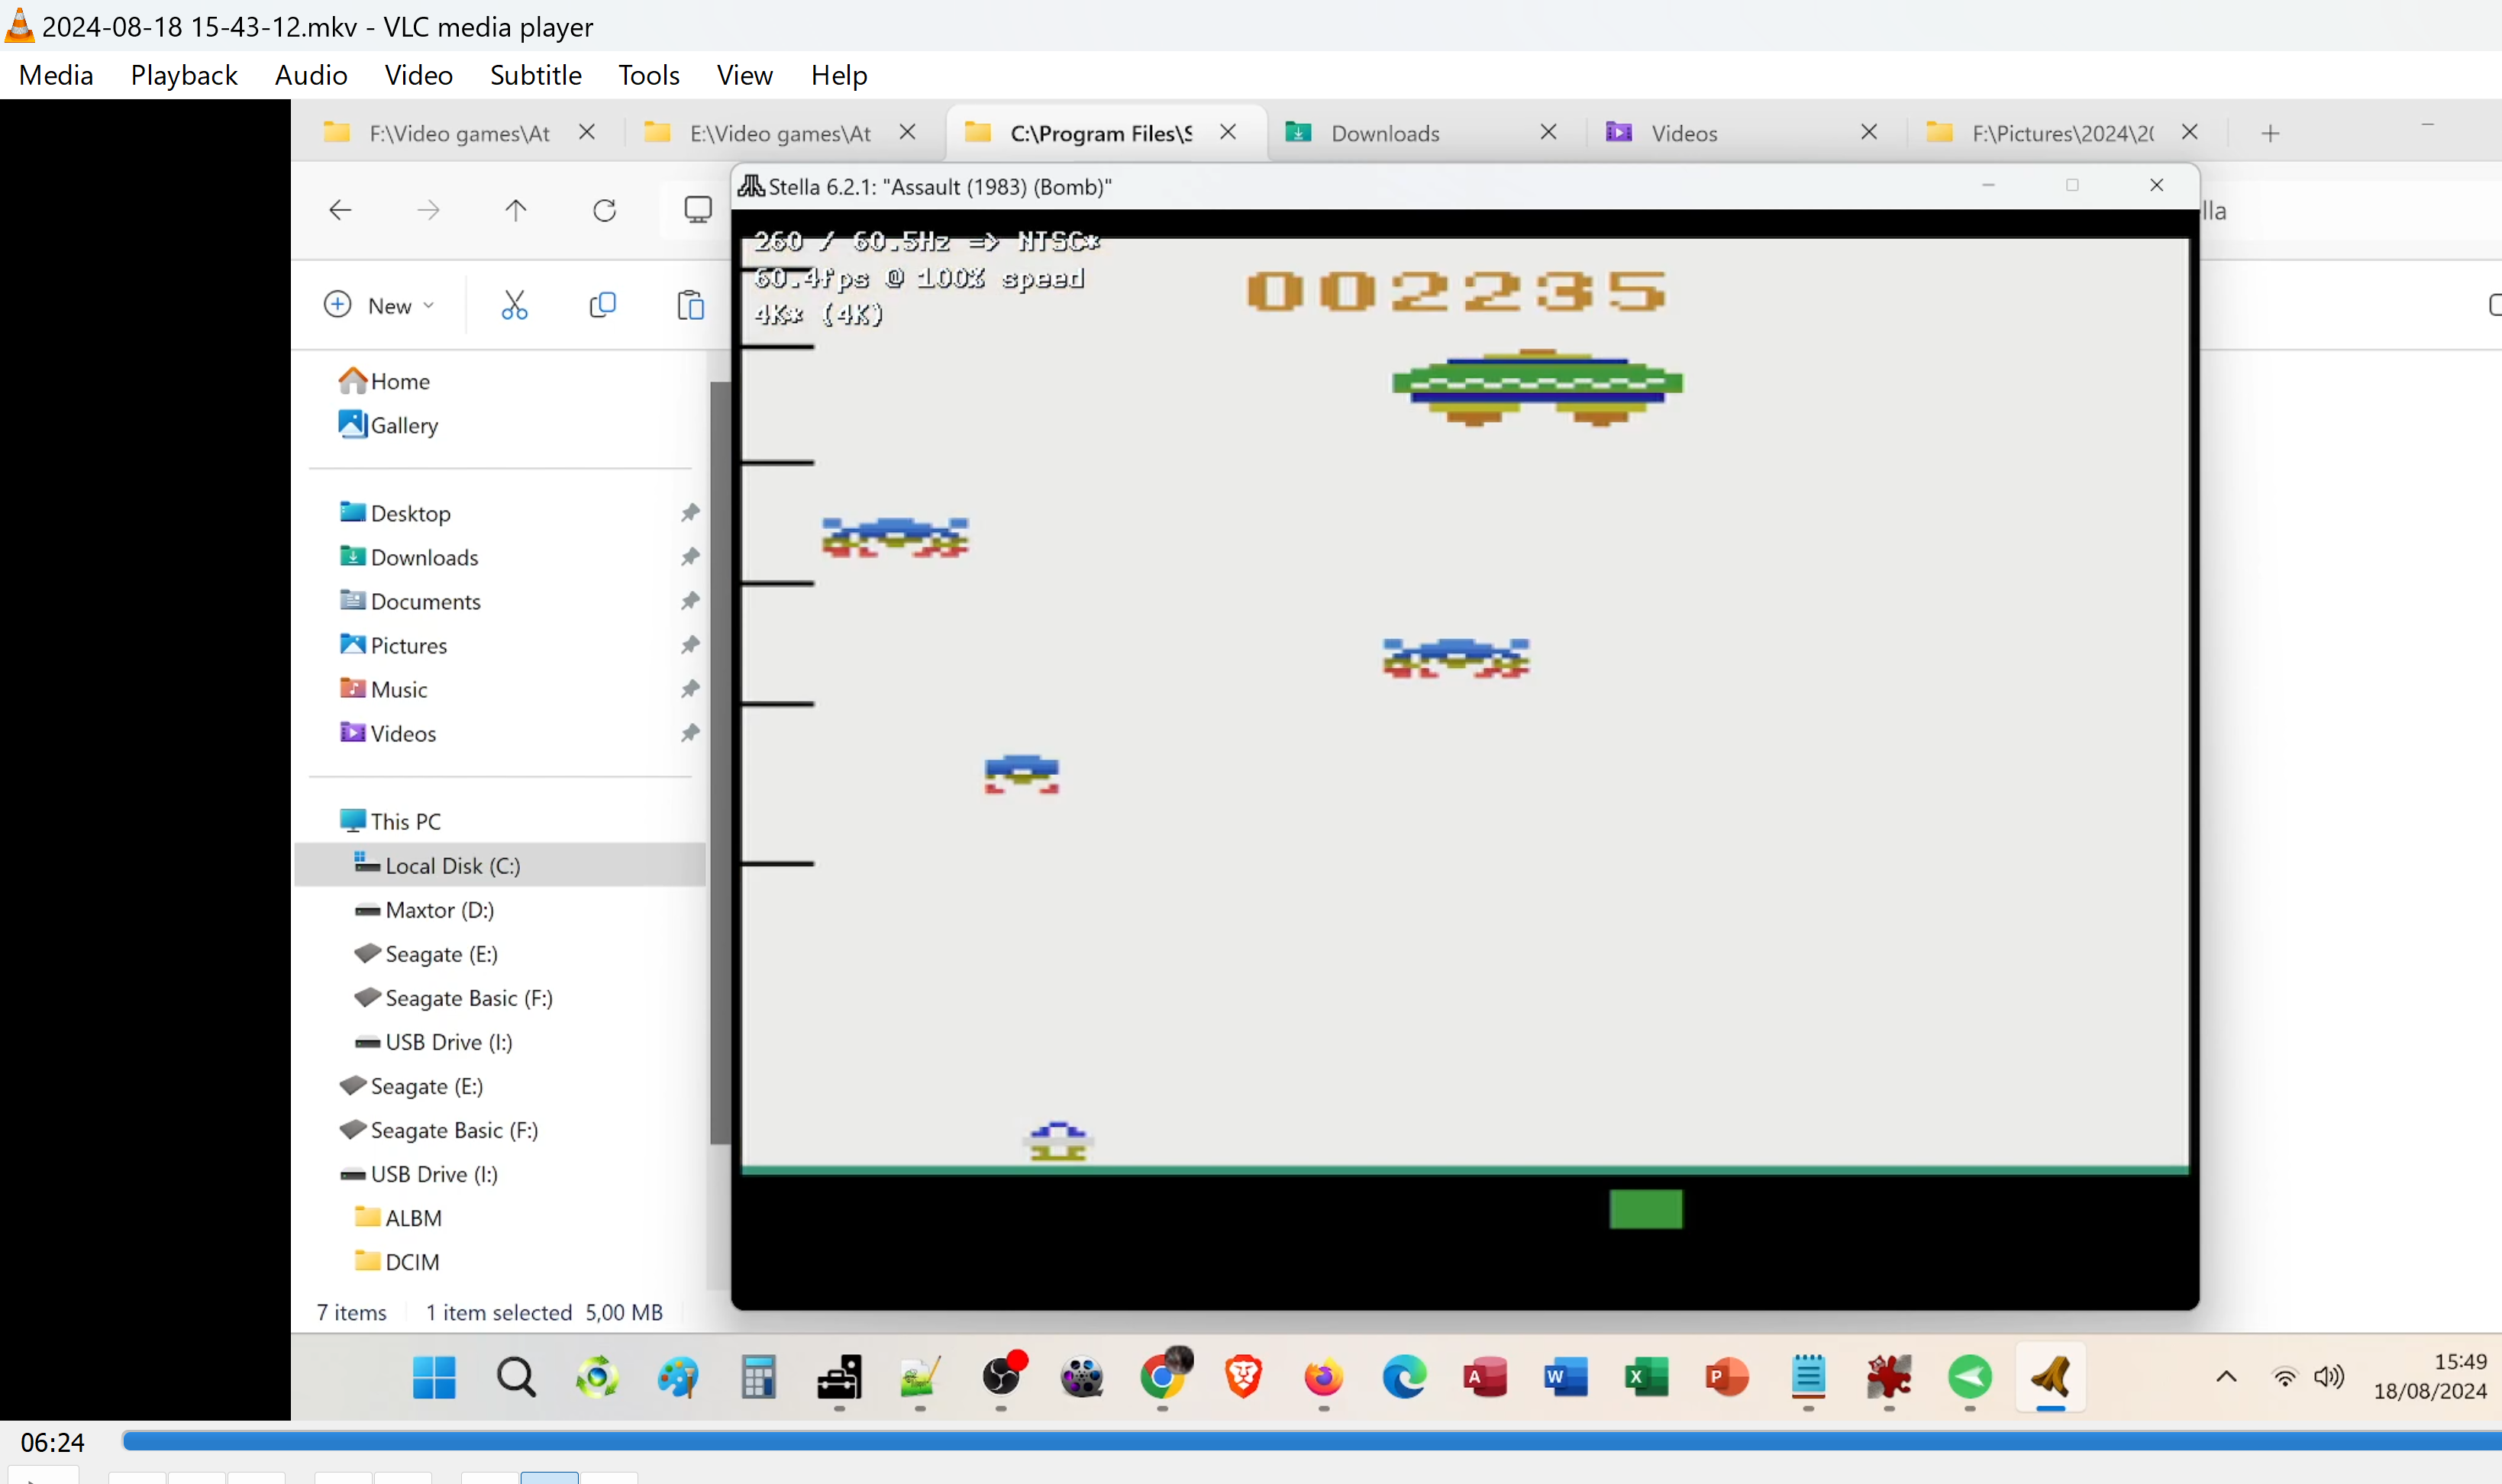Click the Paste clipboard icon
The image size is (2502, 1484).
tap(690, 305)
